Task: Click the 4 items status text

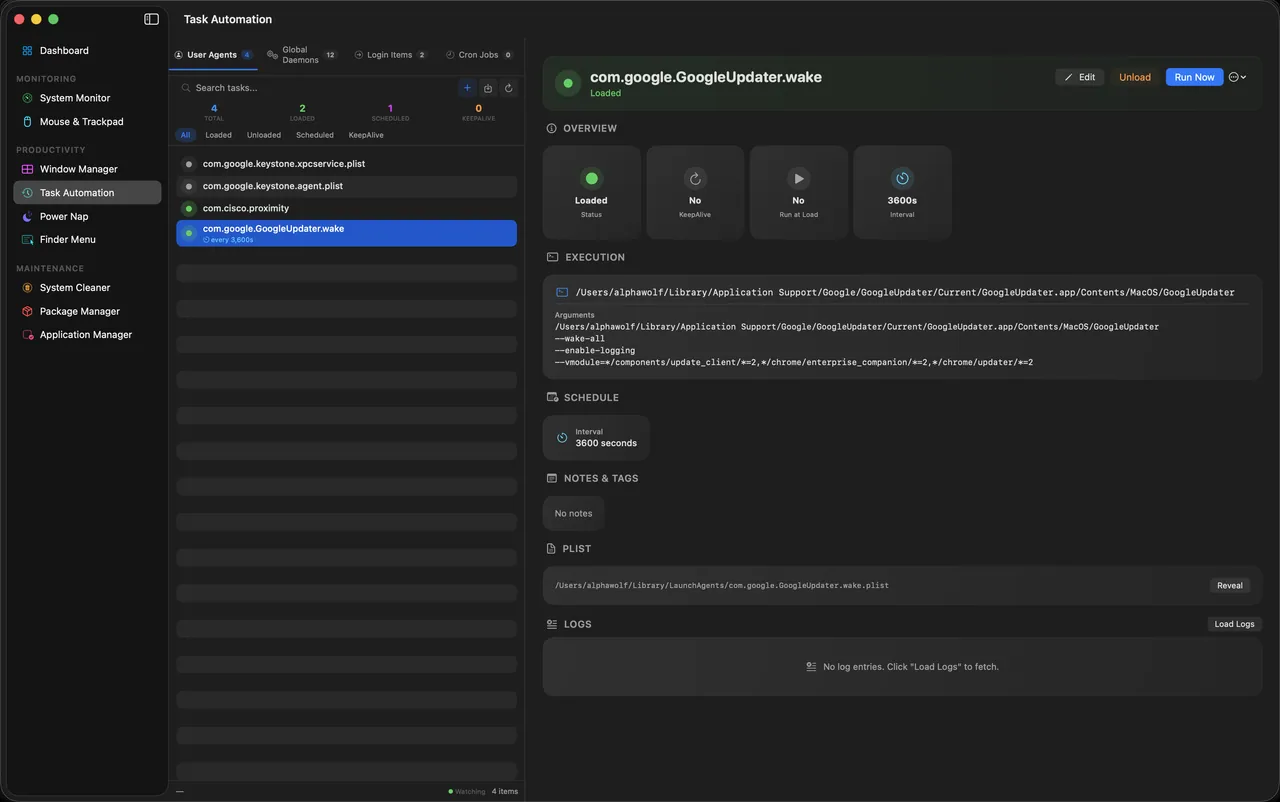Action: (x=505, y=791)
